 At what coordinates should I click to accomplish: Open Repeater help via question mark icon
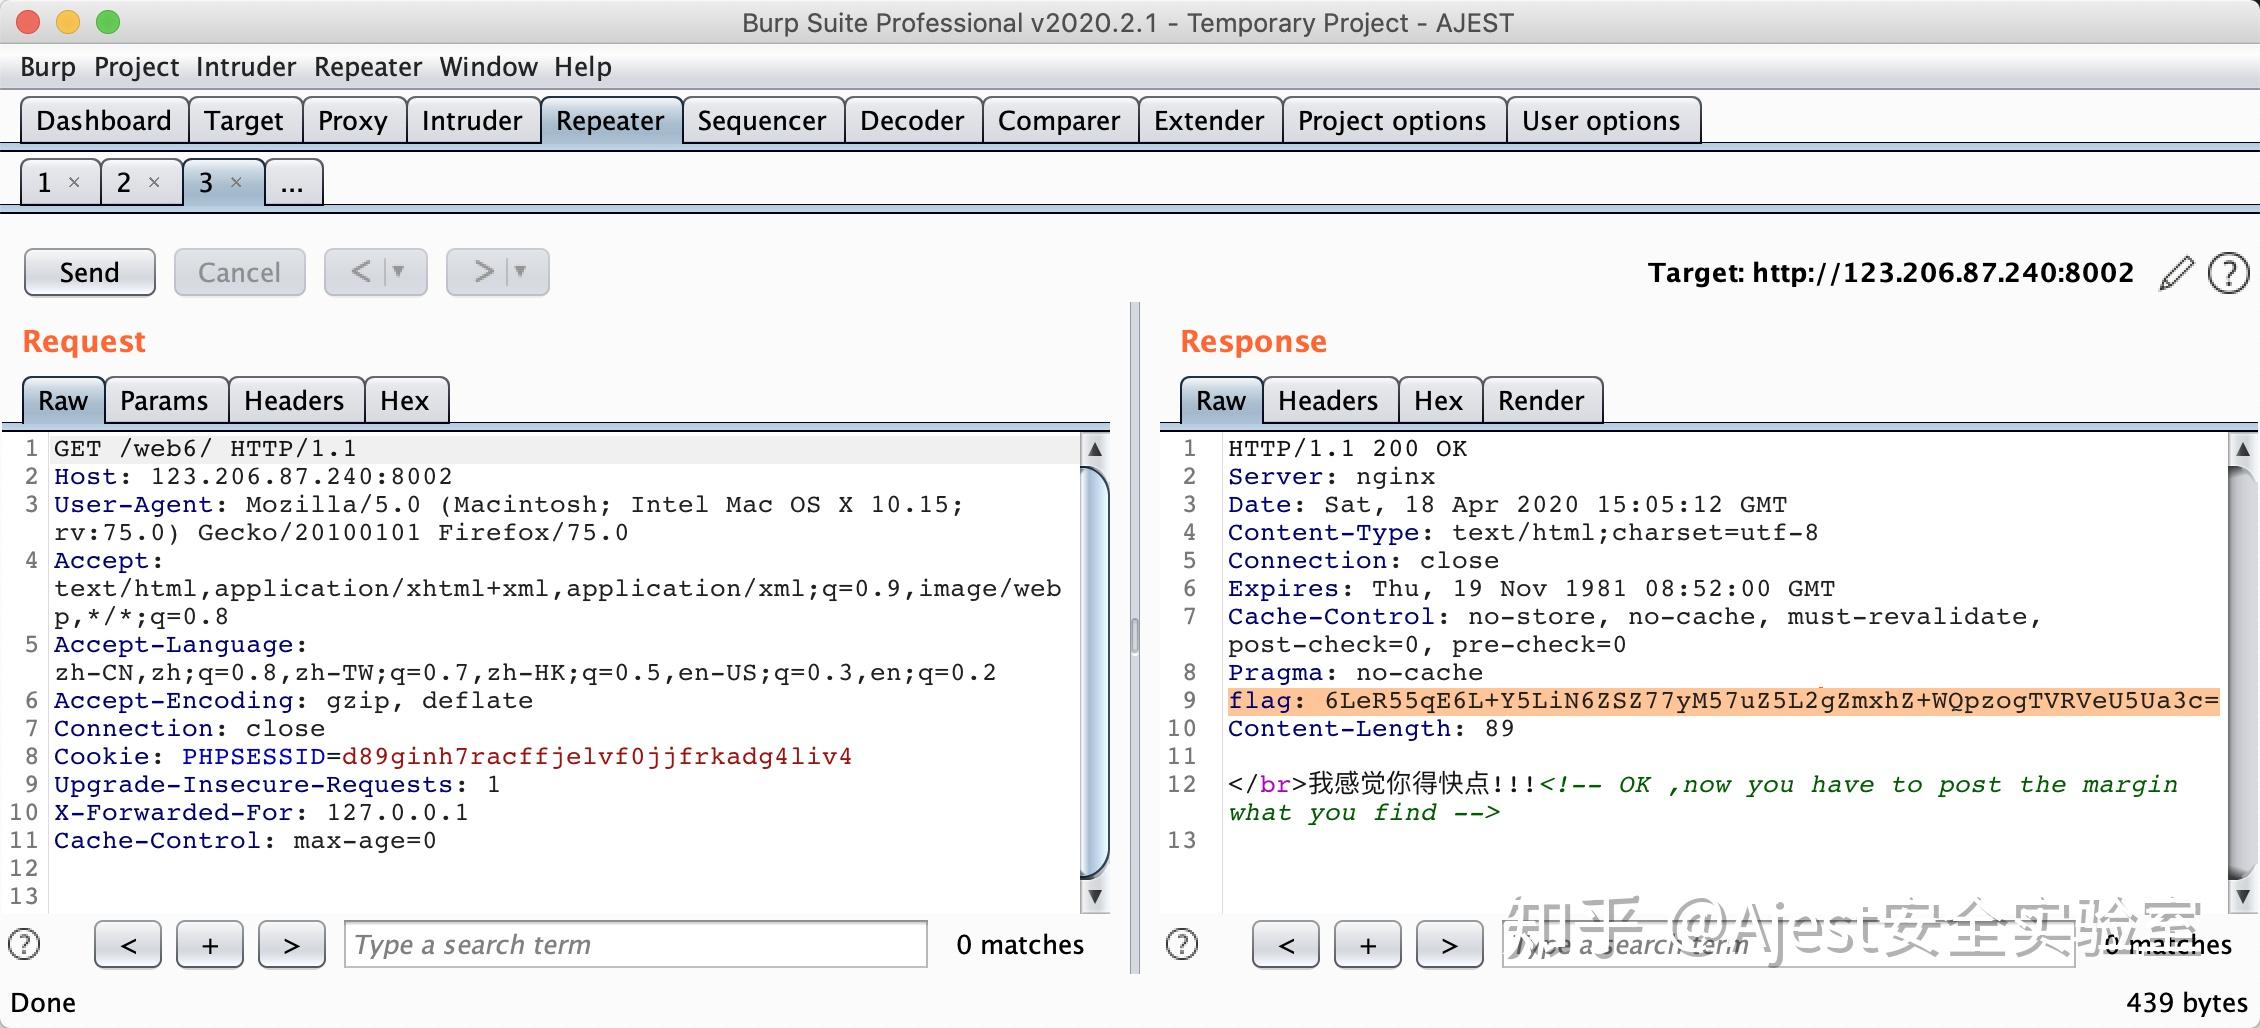(x=2228, y=273)
